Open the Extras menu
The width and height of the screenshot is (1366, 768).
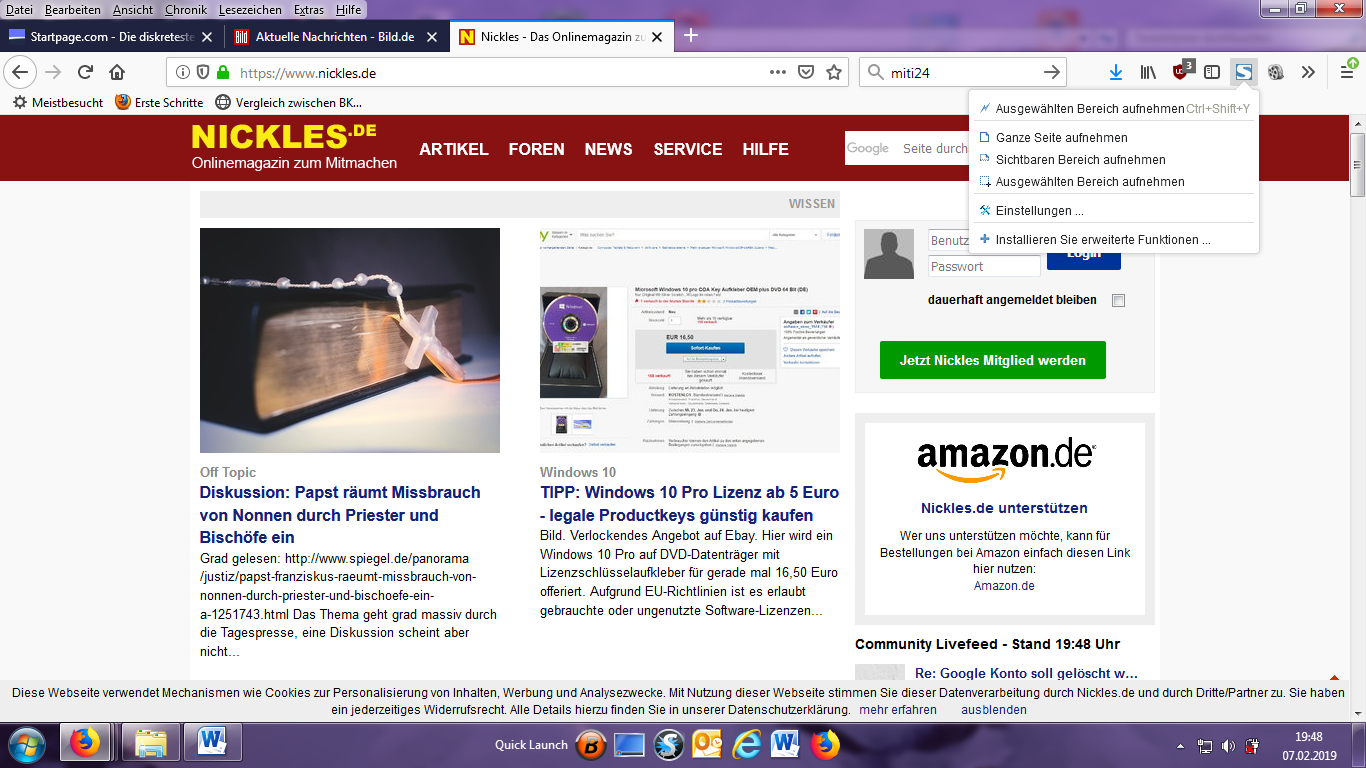click(309, 9)
